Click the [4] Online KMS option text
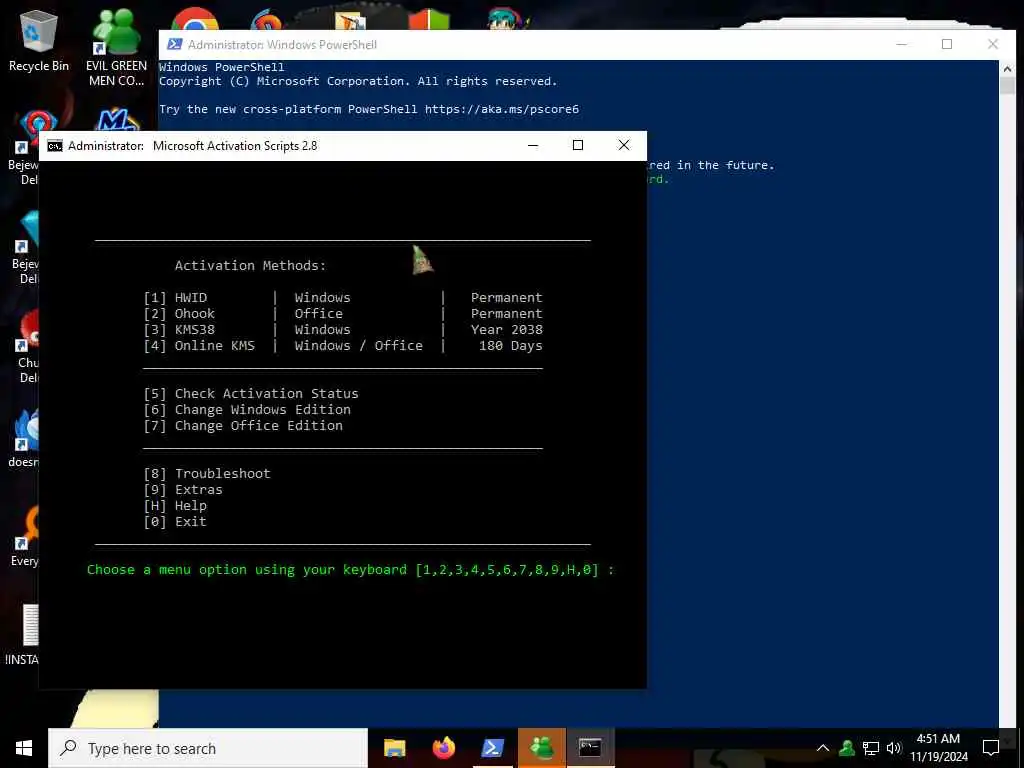1024x768 pixels. coord(199,345)
